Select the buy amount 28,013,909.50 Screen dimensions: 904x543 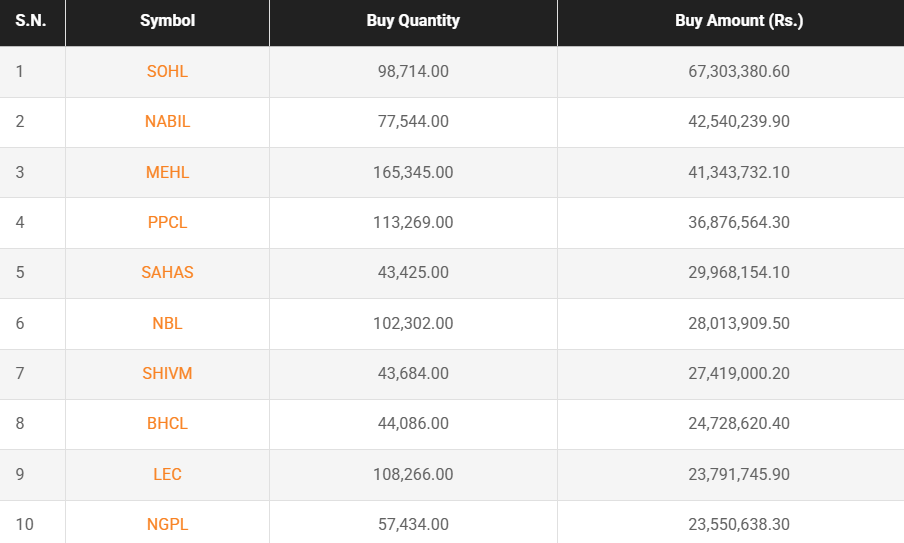[x=739, y=323]
